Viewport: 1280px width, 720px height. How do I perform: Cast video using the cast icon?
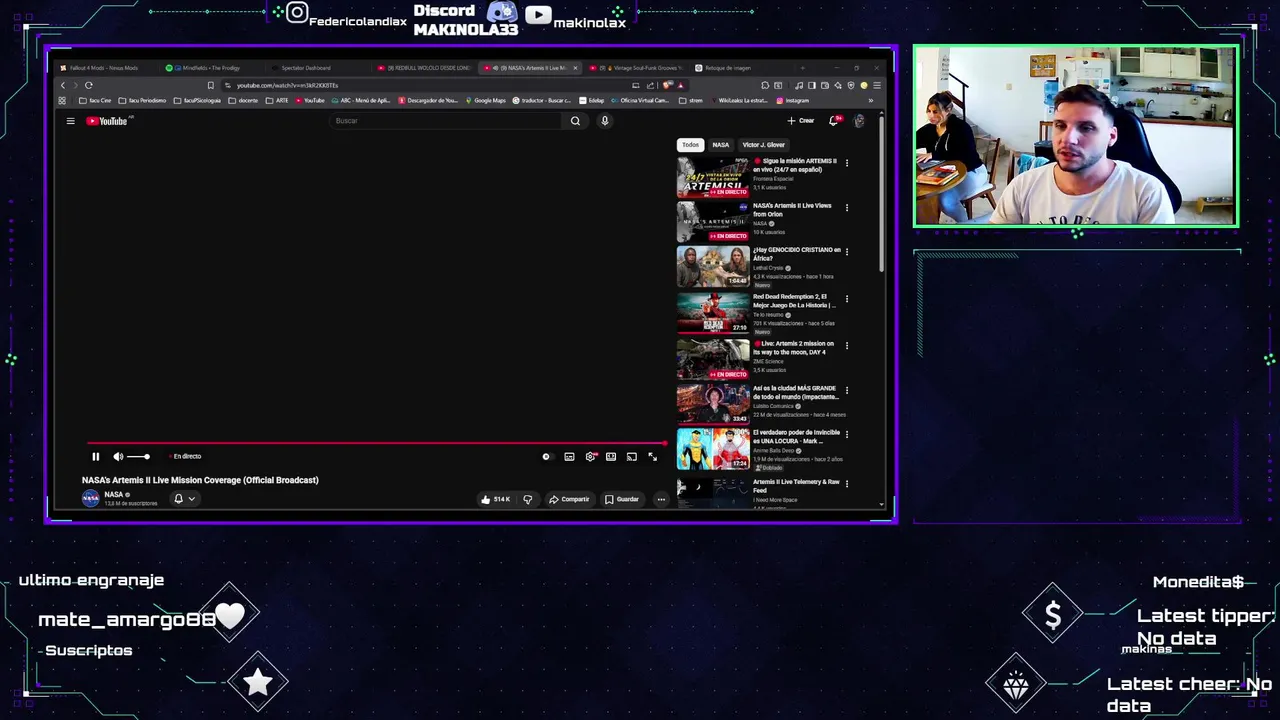632,457
